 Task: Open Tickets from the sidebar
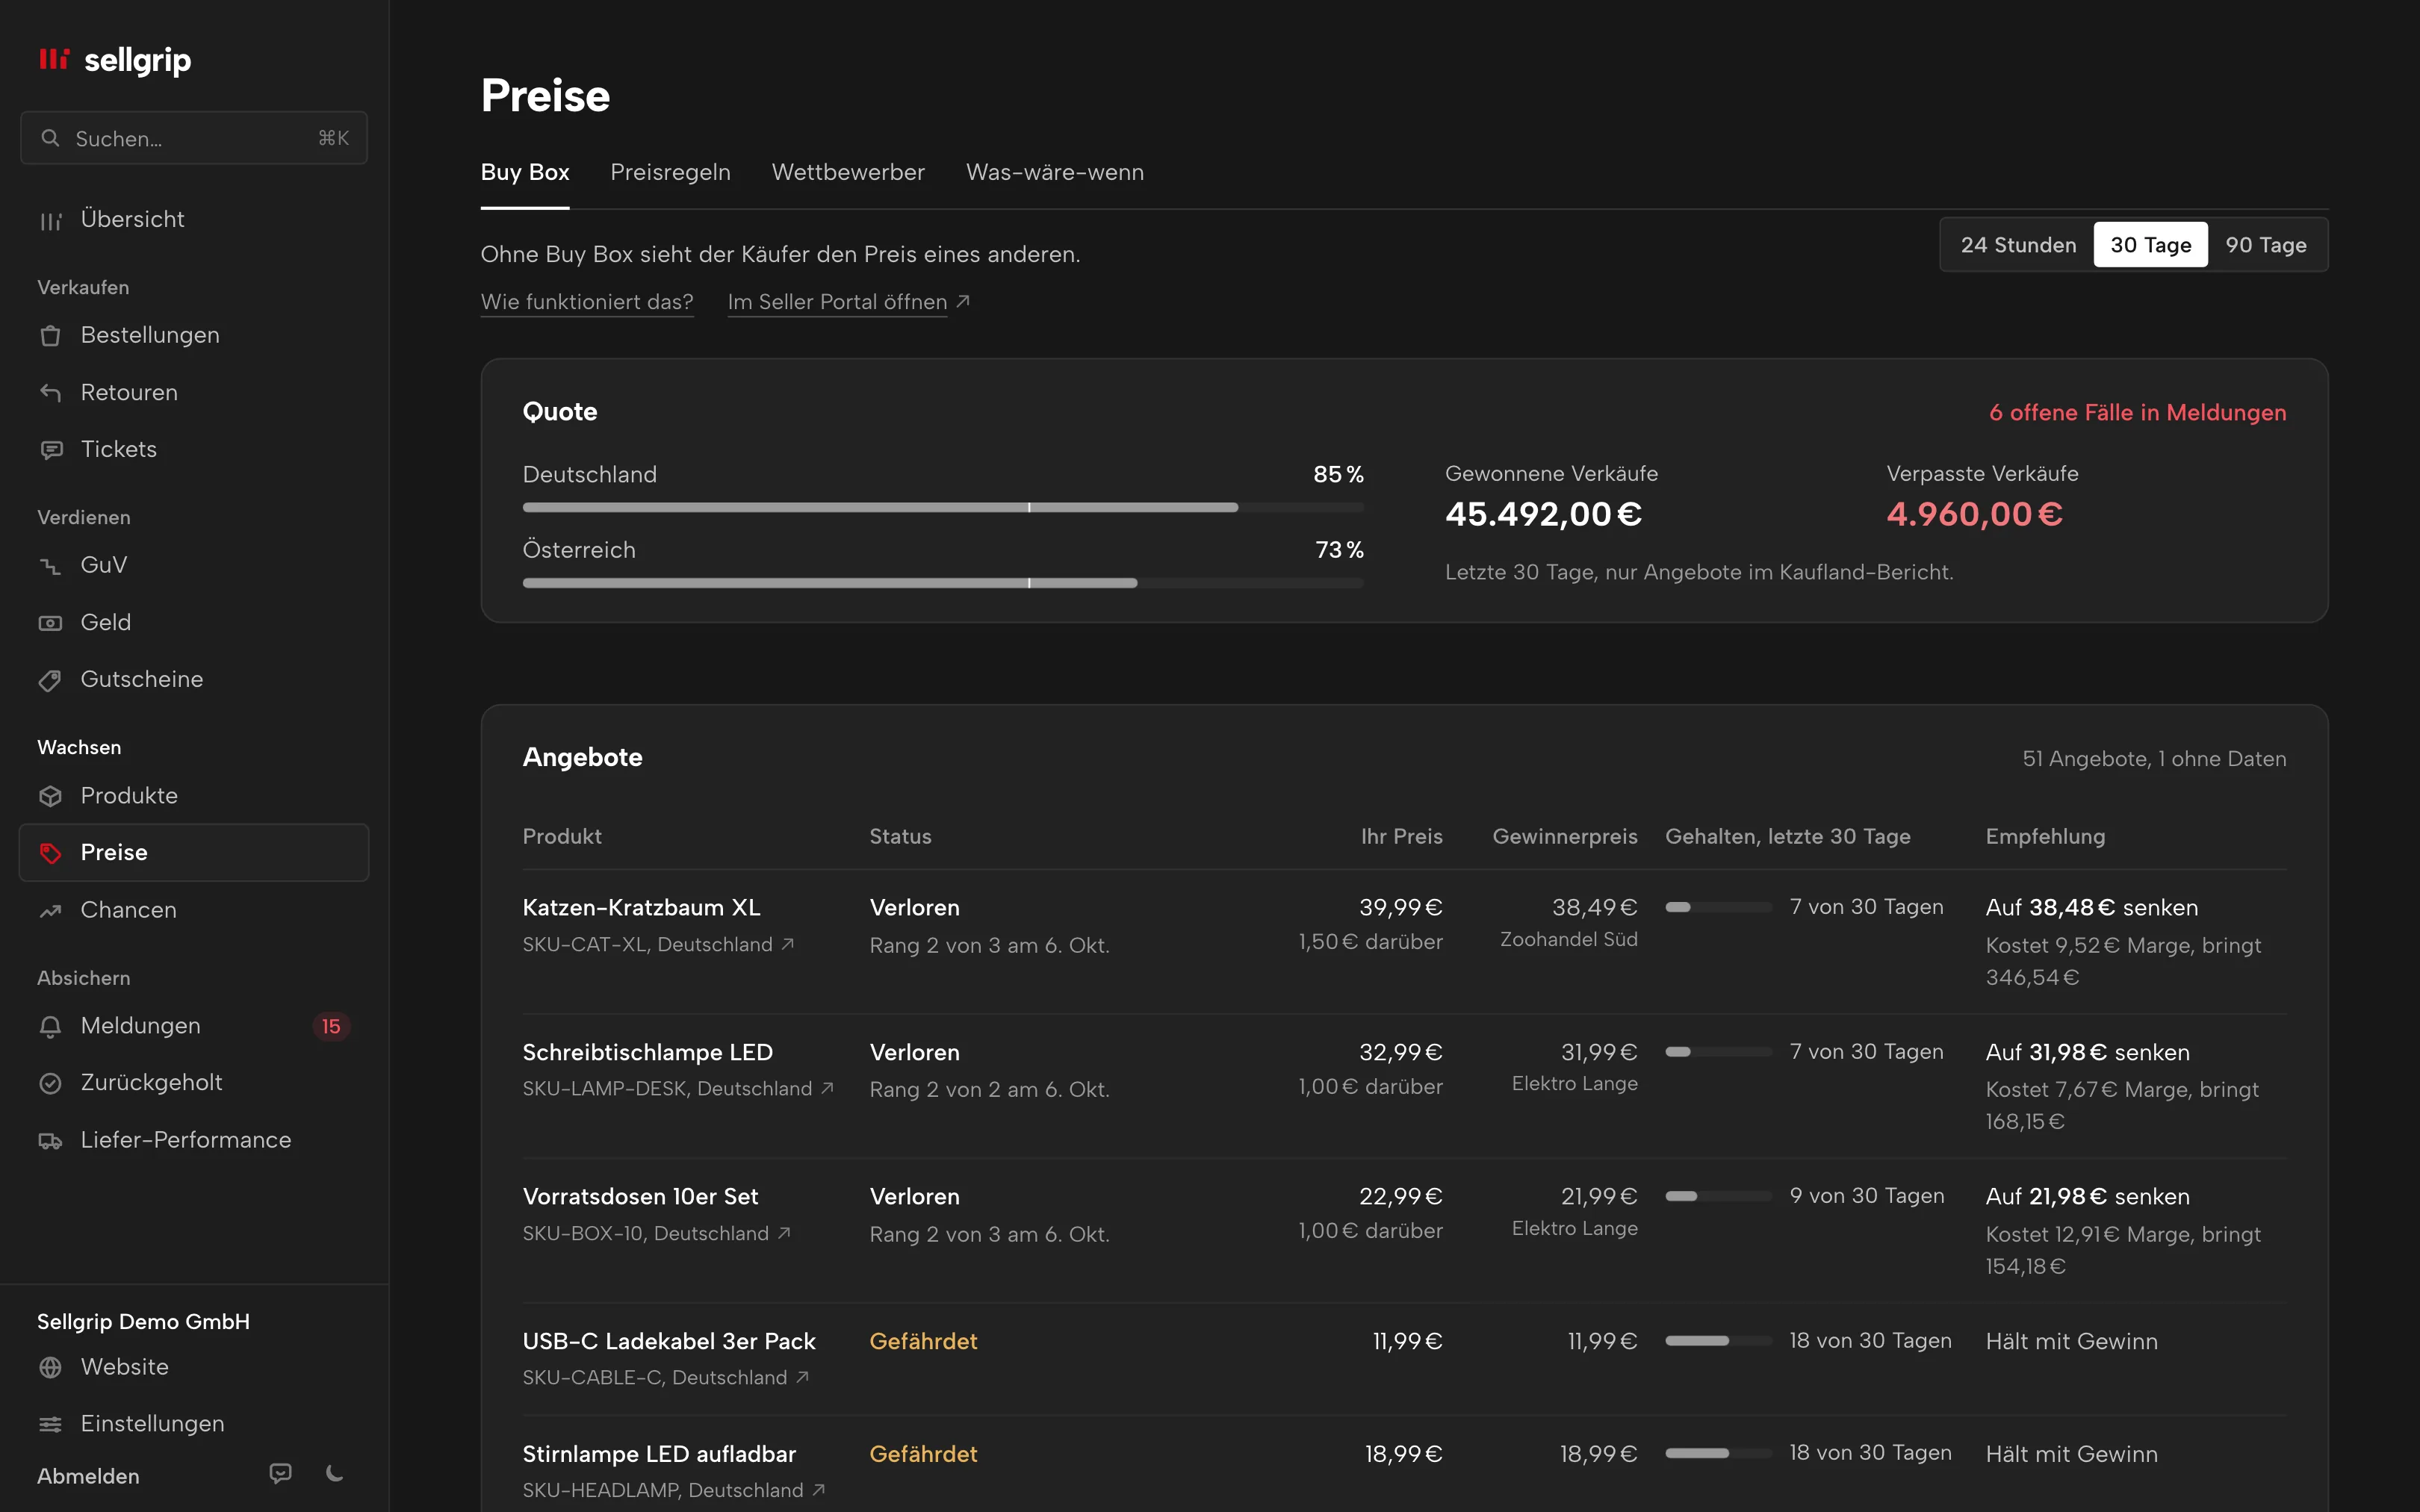point(194,449)
